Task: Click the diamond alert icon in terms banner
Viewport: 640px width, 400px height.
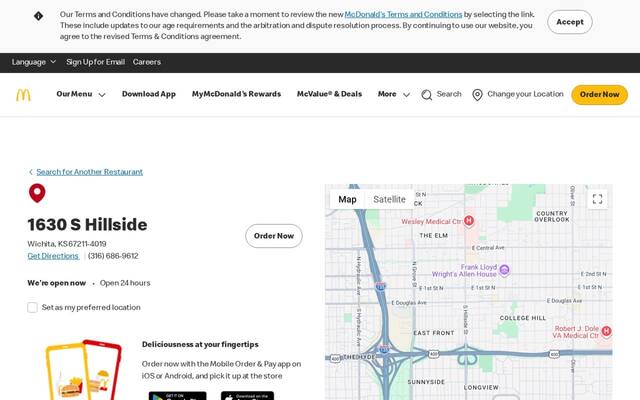Action: coord(38,16)
